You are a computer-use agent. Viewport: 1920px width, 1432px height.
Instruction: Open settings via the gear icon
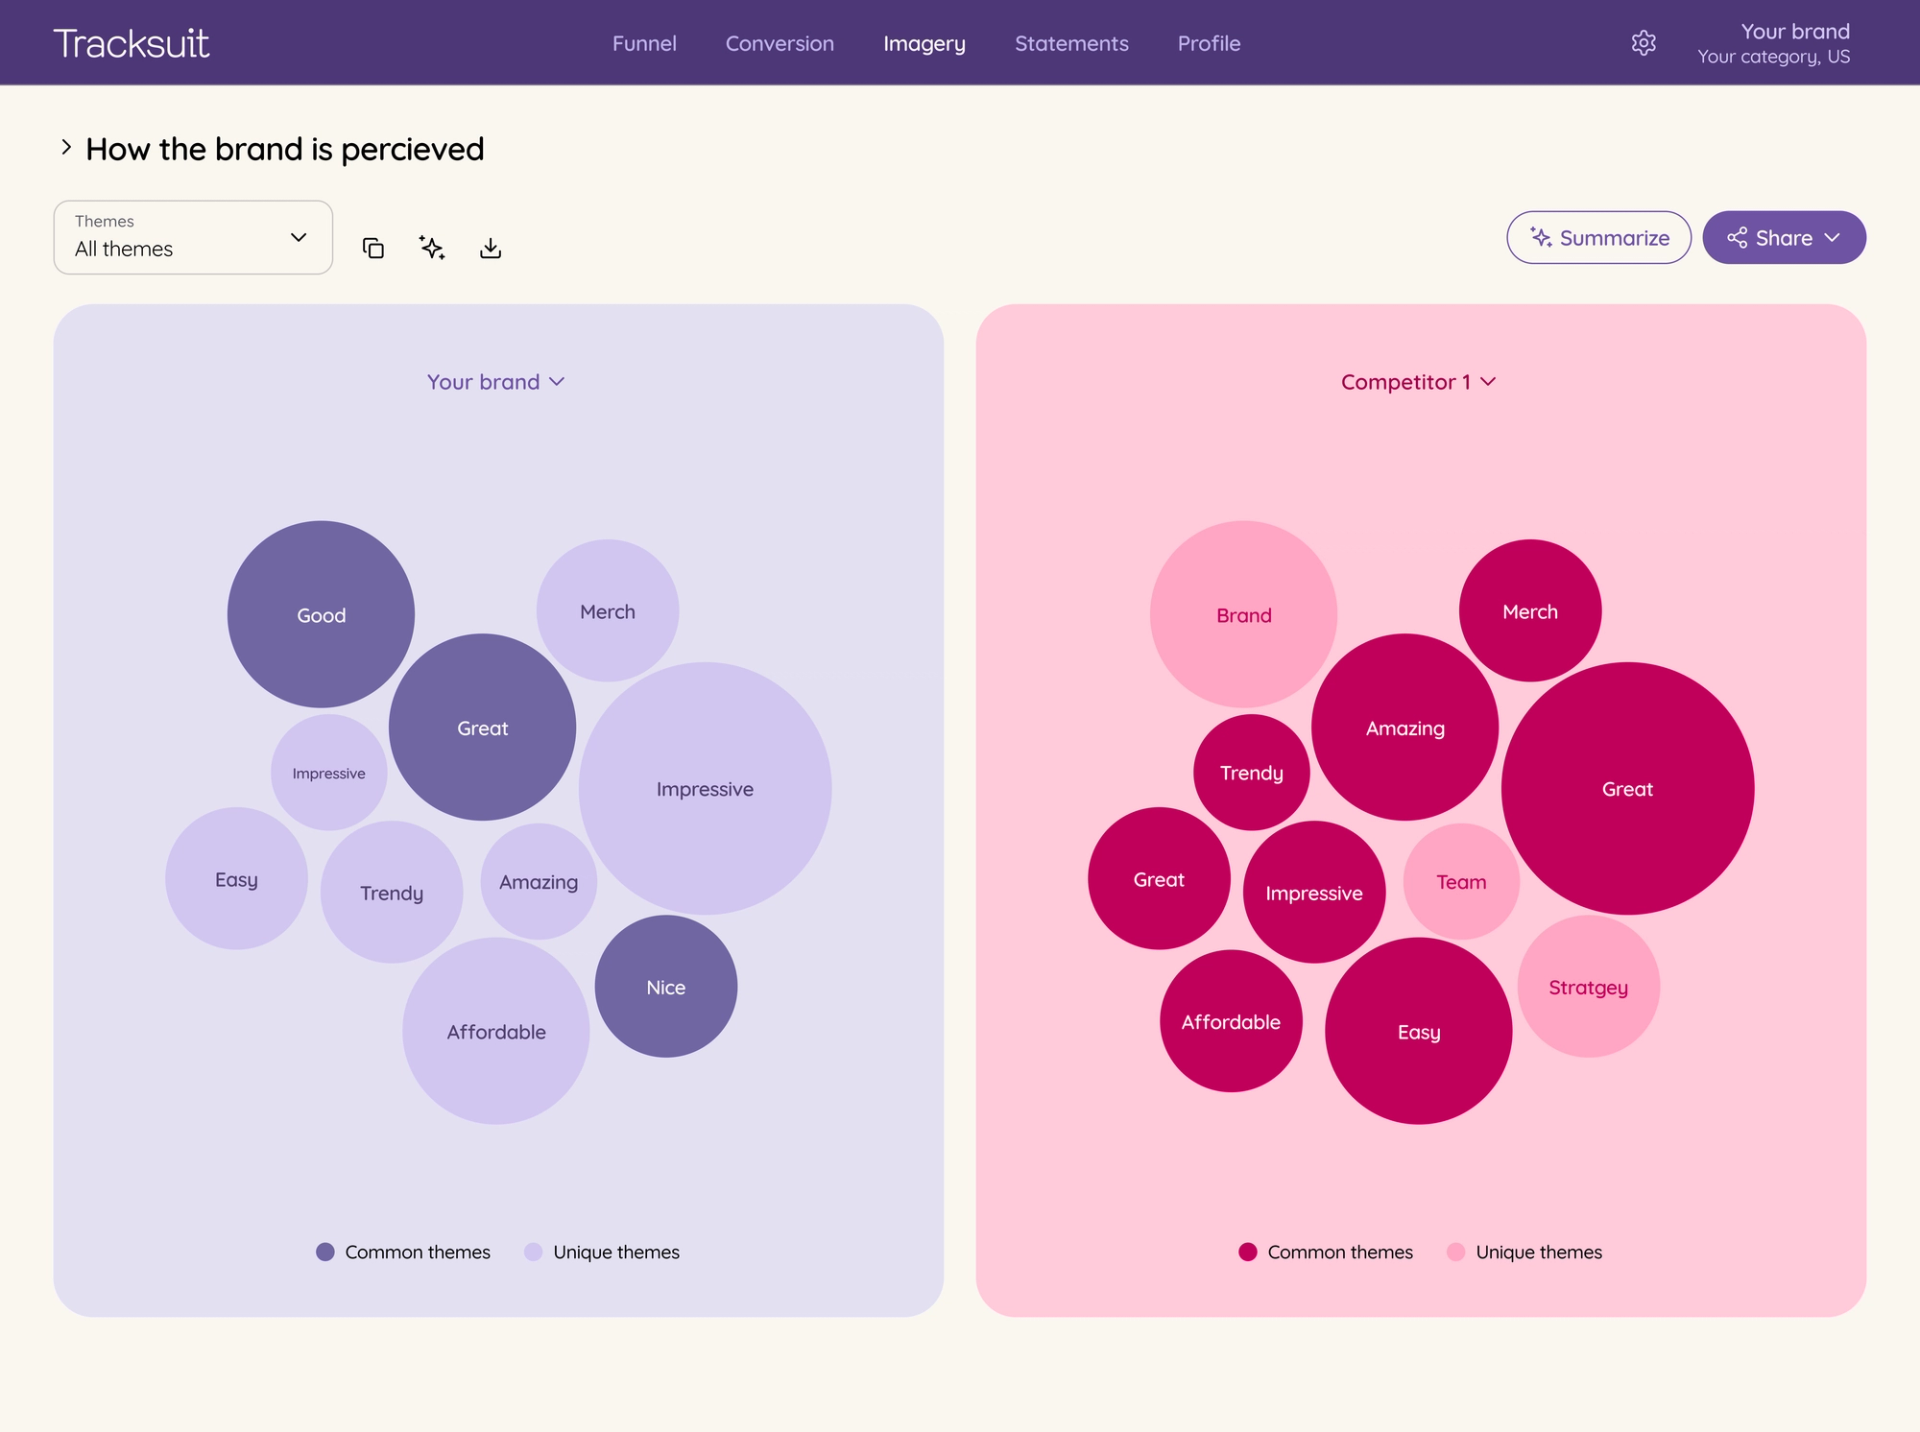(1644, 43)
